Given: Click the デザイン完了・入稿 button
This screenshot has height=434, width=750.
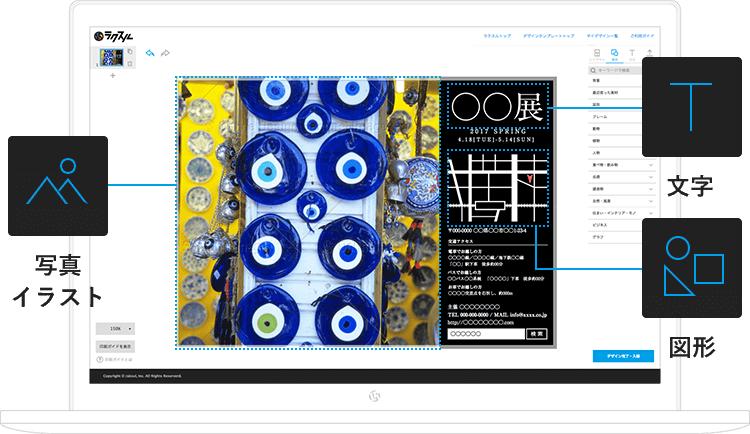Looking at the screenshot, I should click(x=623, y=355).
